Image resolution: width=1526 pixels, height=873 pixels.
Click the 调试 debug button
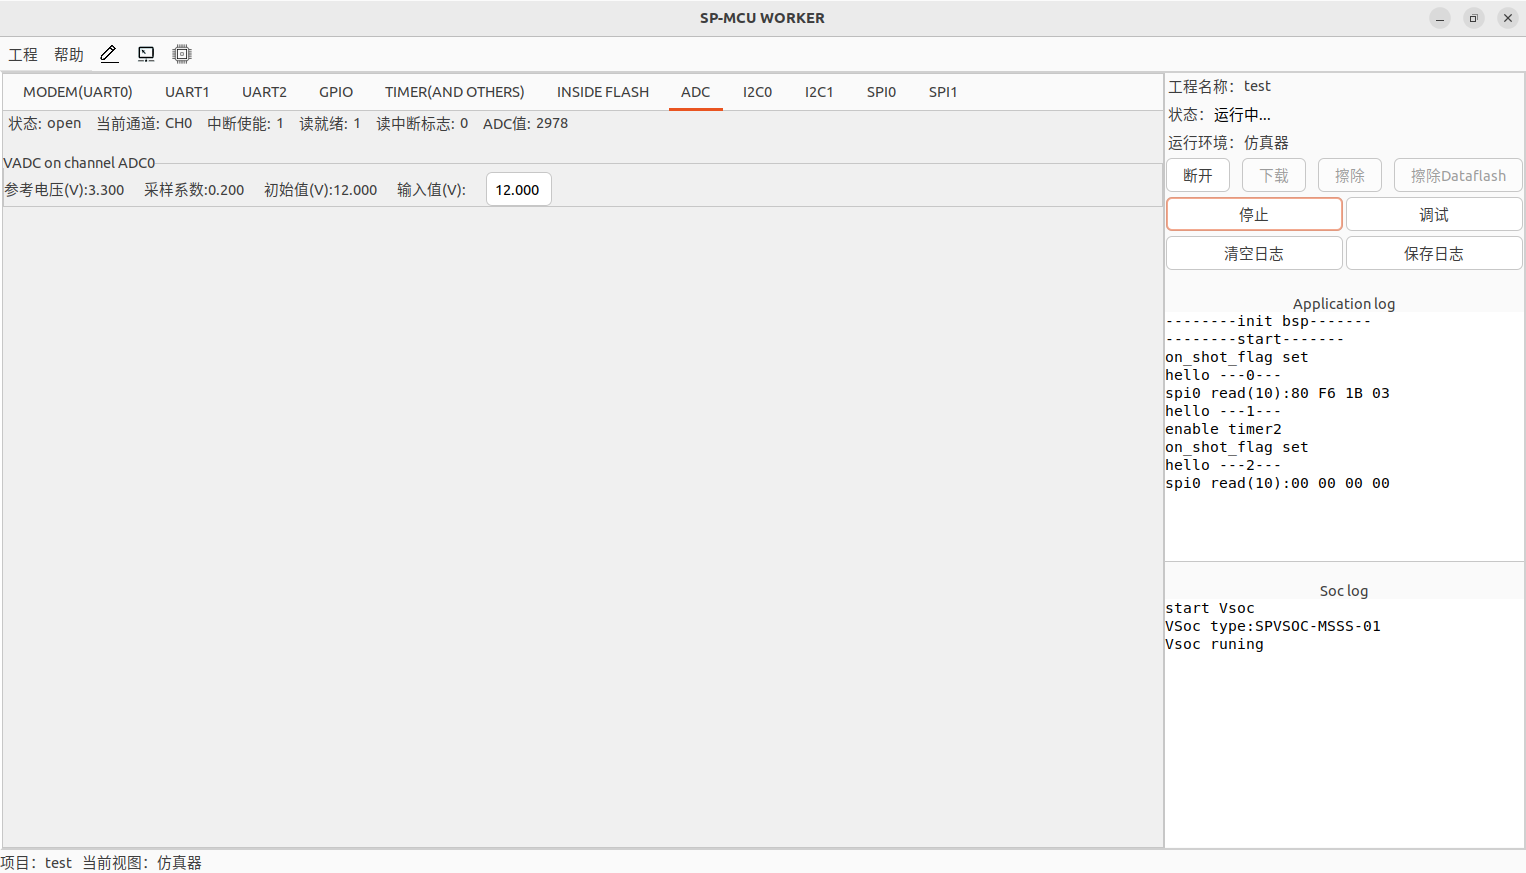click(1433, 215)
